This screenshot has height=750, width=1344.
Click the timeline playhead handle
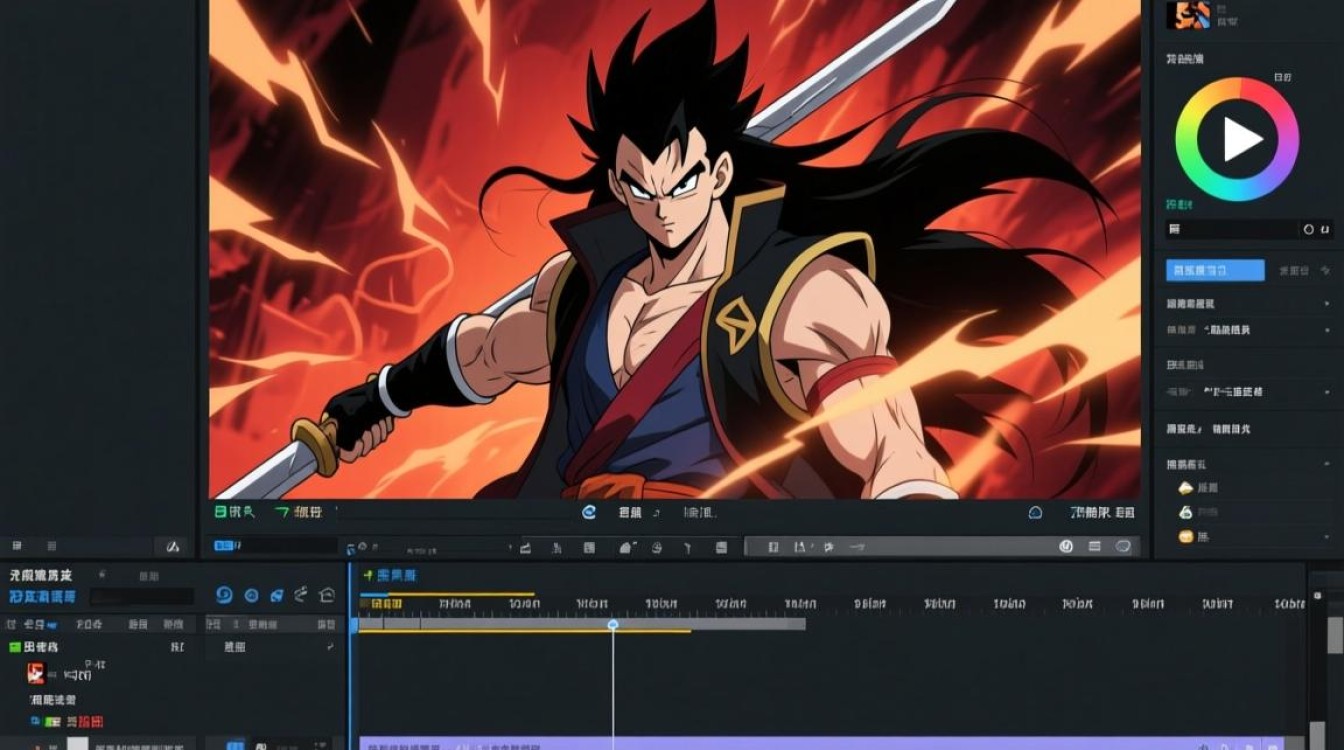tap(613, 625)
